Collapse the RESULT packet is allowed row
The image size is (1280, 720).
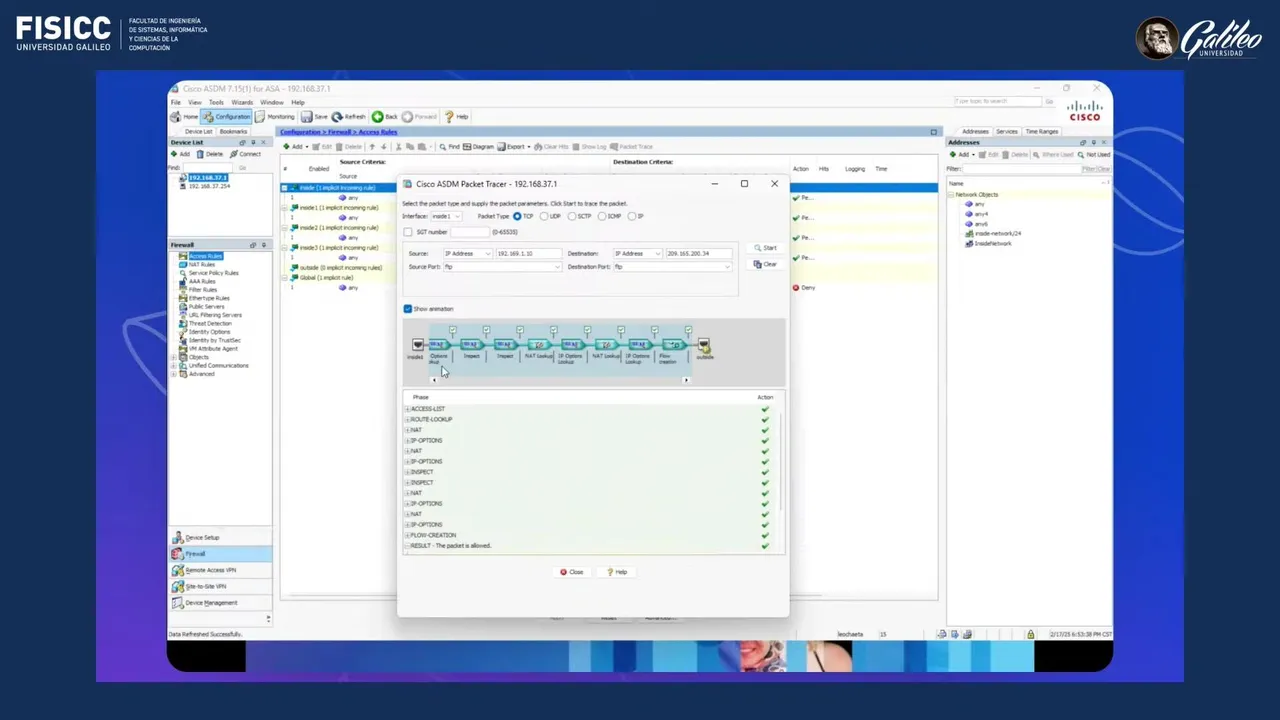coord(408,546)
